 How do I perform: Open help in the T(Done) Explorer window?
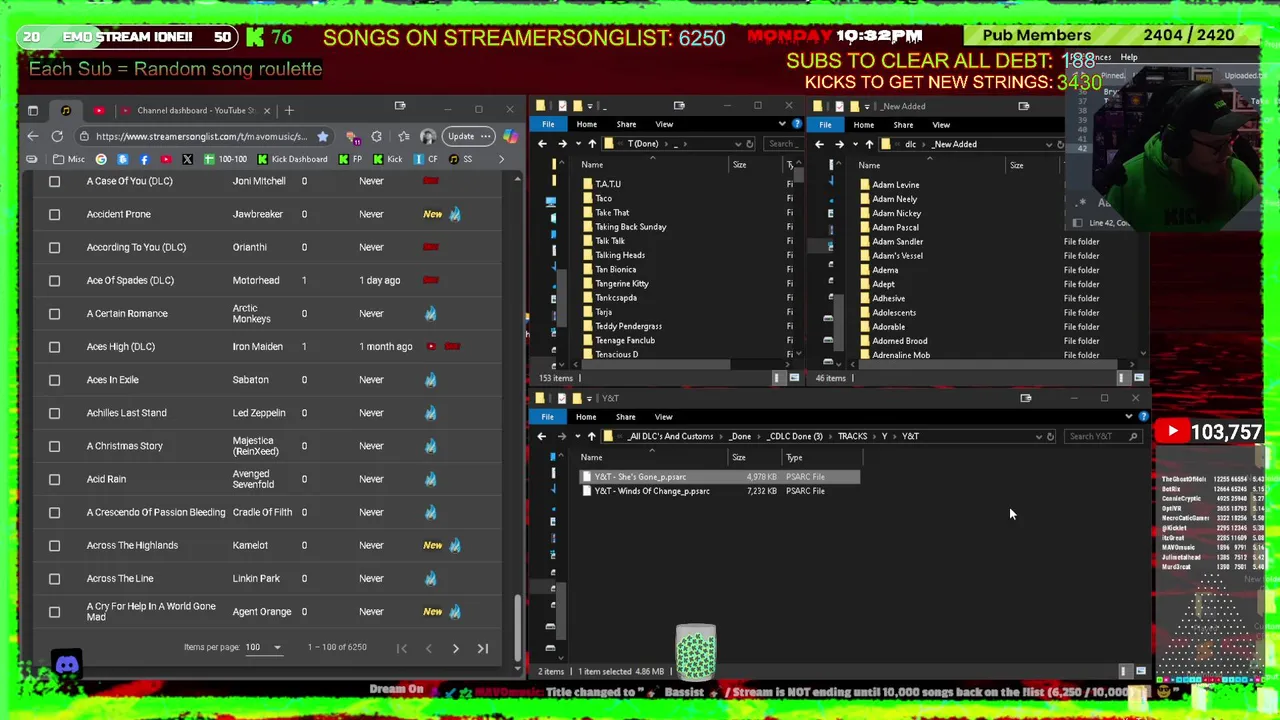(x=796, y=124)
